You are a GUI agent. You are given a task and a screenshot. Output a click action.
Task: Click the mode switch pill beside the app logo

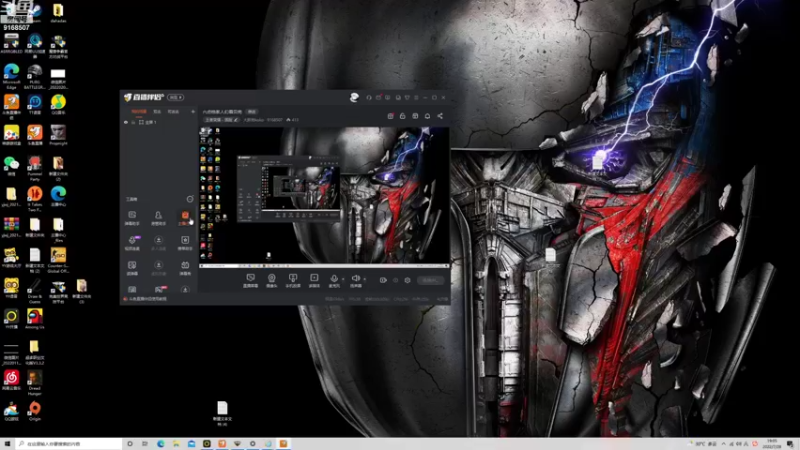tap(176, 97)
